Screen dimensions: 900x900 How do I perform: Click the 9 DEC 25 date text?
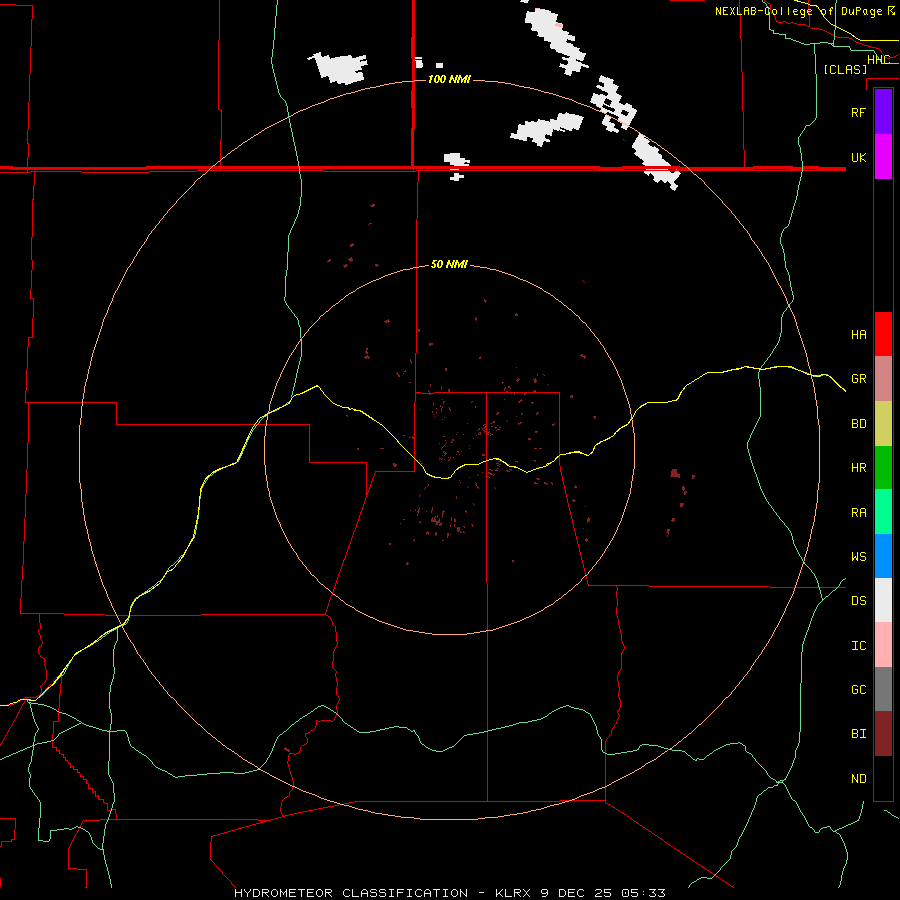579,893
